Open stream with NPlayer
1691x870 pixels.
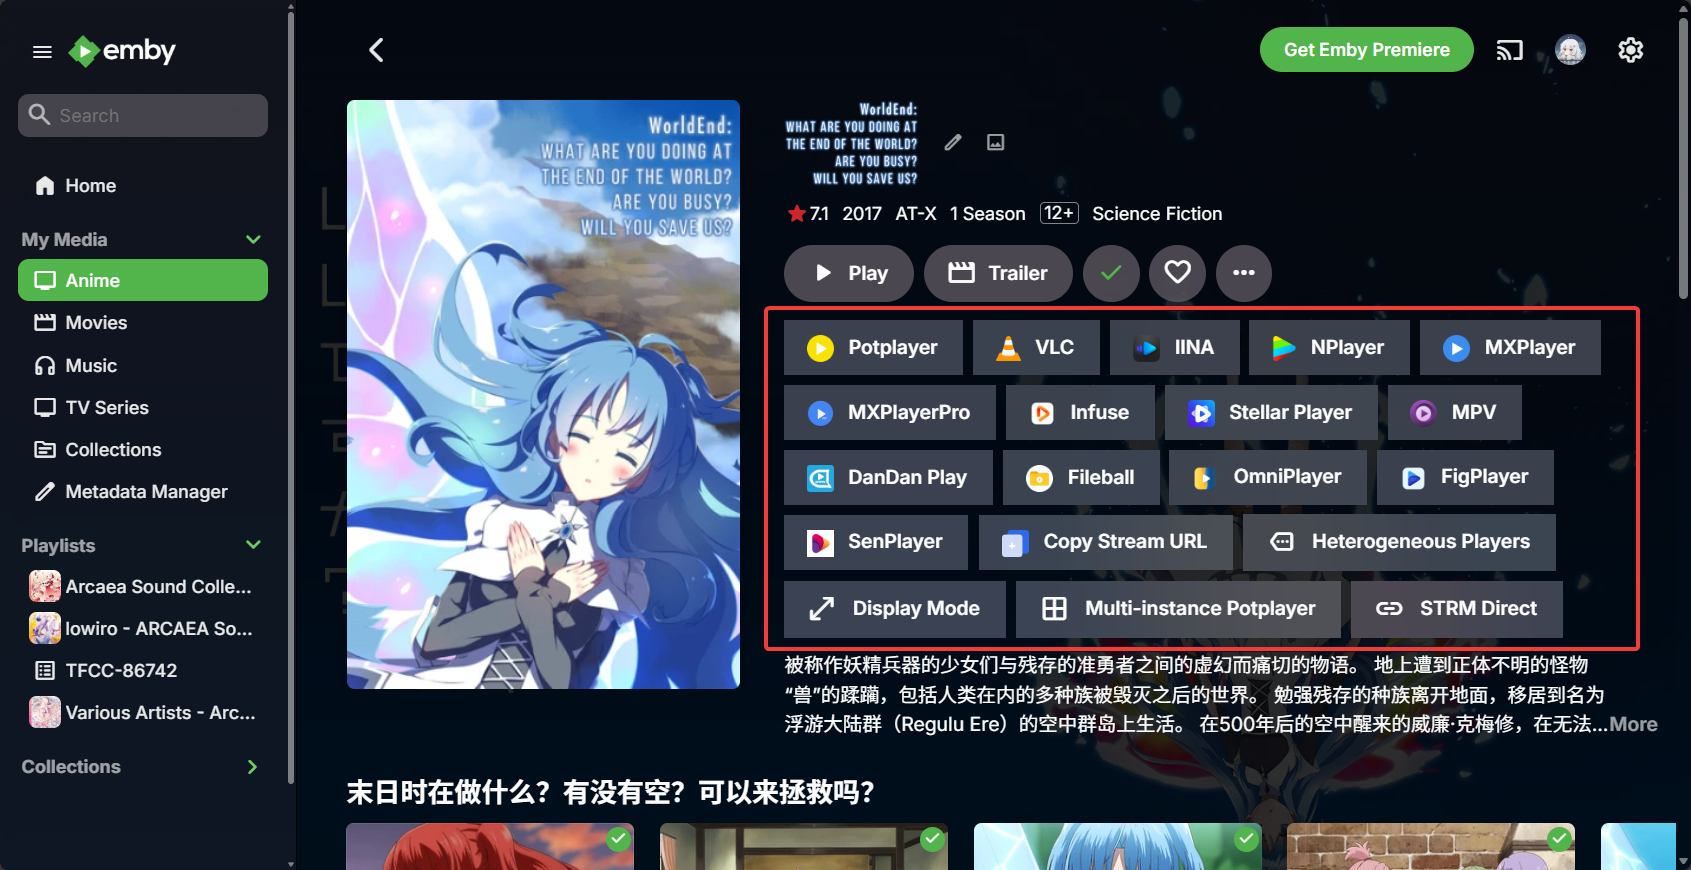point(1329,347)
